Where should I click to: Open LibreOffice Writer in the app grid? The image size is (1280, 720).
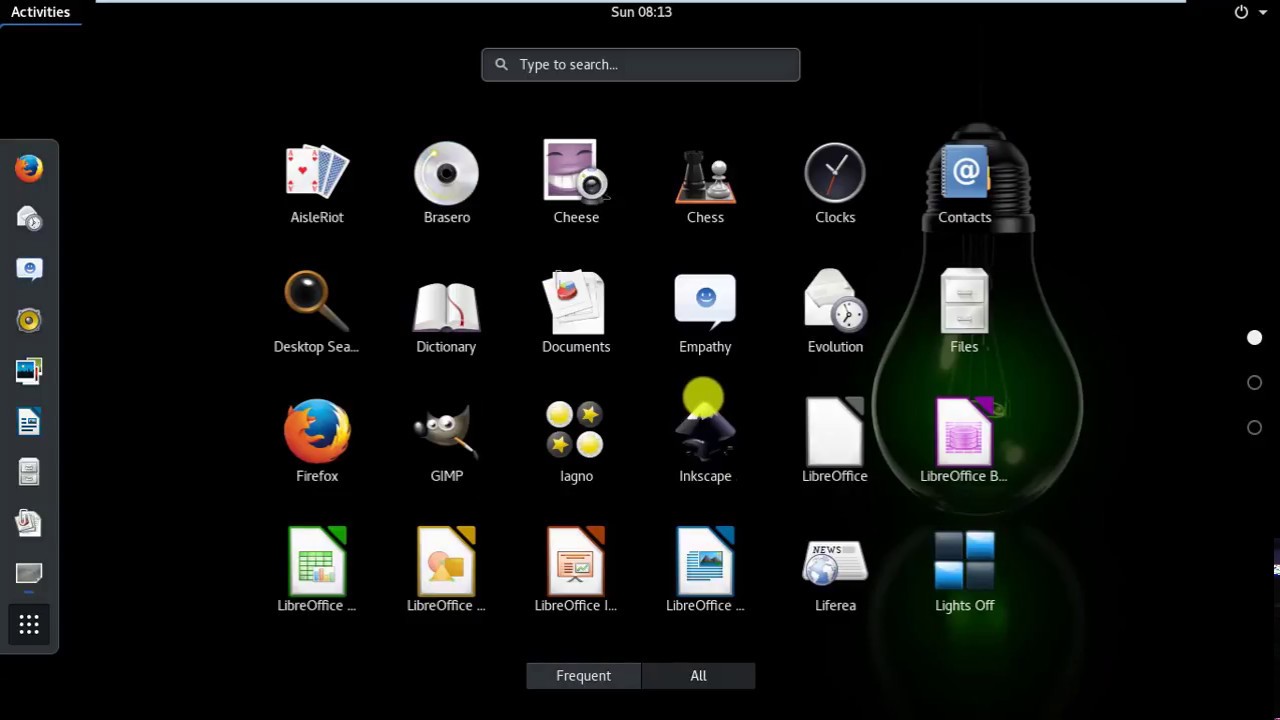(x=705, y=570)
